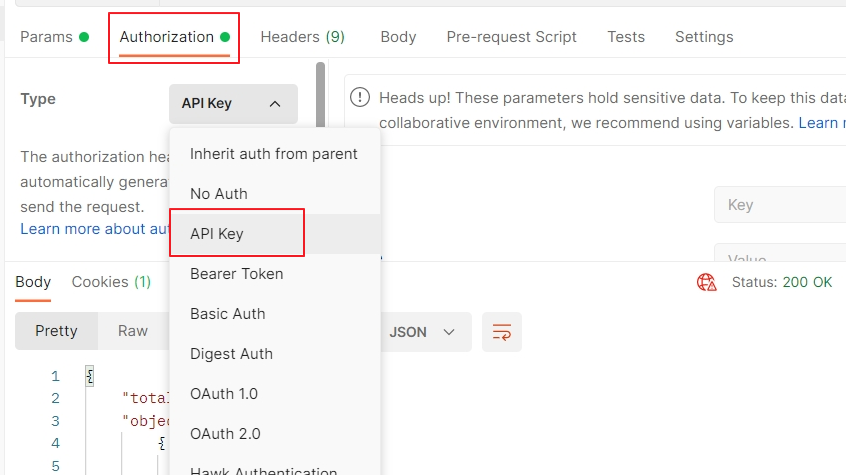Open the Pre-request Script tab
Image resolution: width=846 pixels, height=475 pixels.
pos(511,37)
